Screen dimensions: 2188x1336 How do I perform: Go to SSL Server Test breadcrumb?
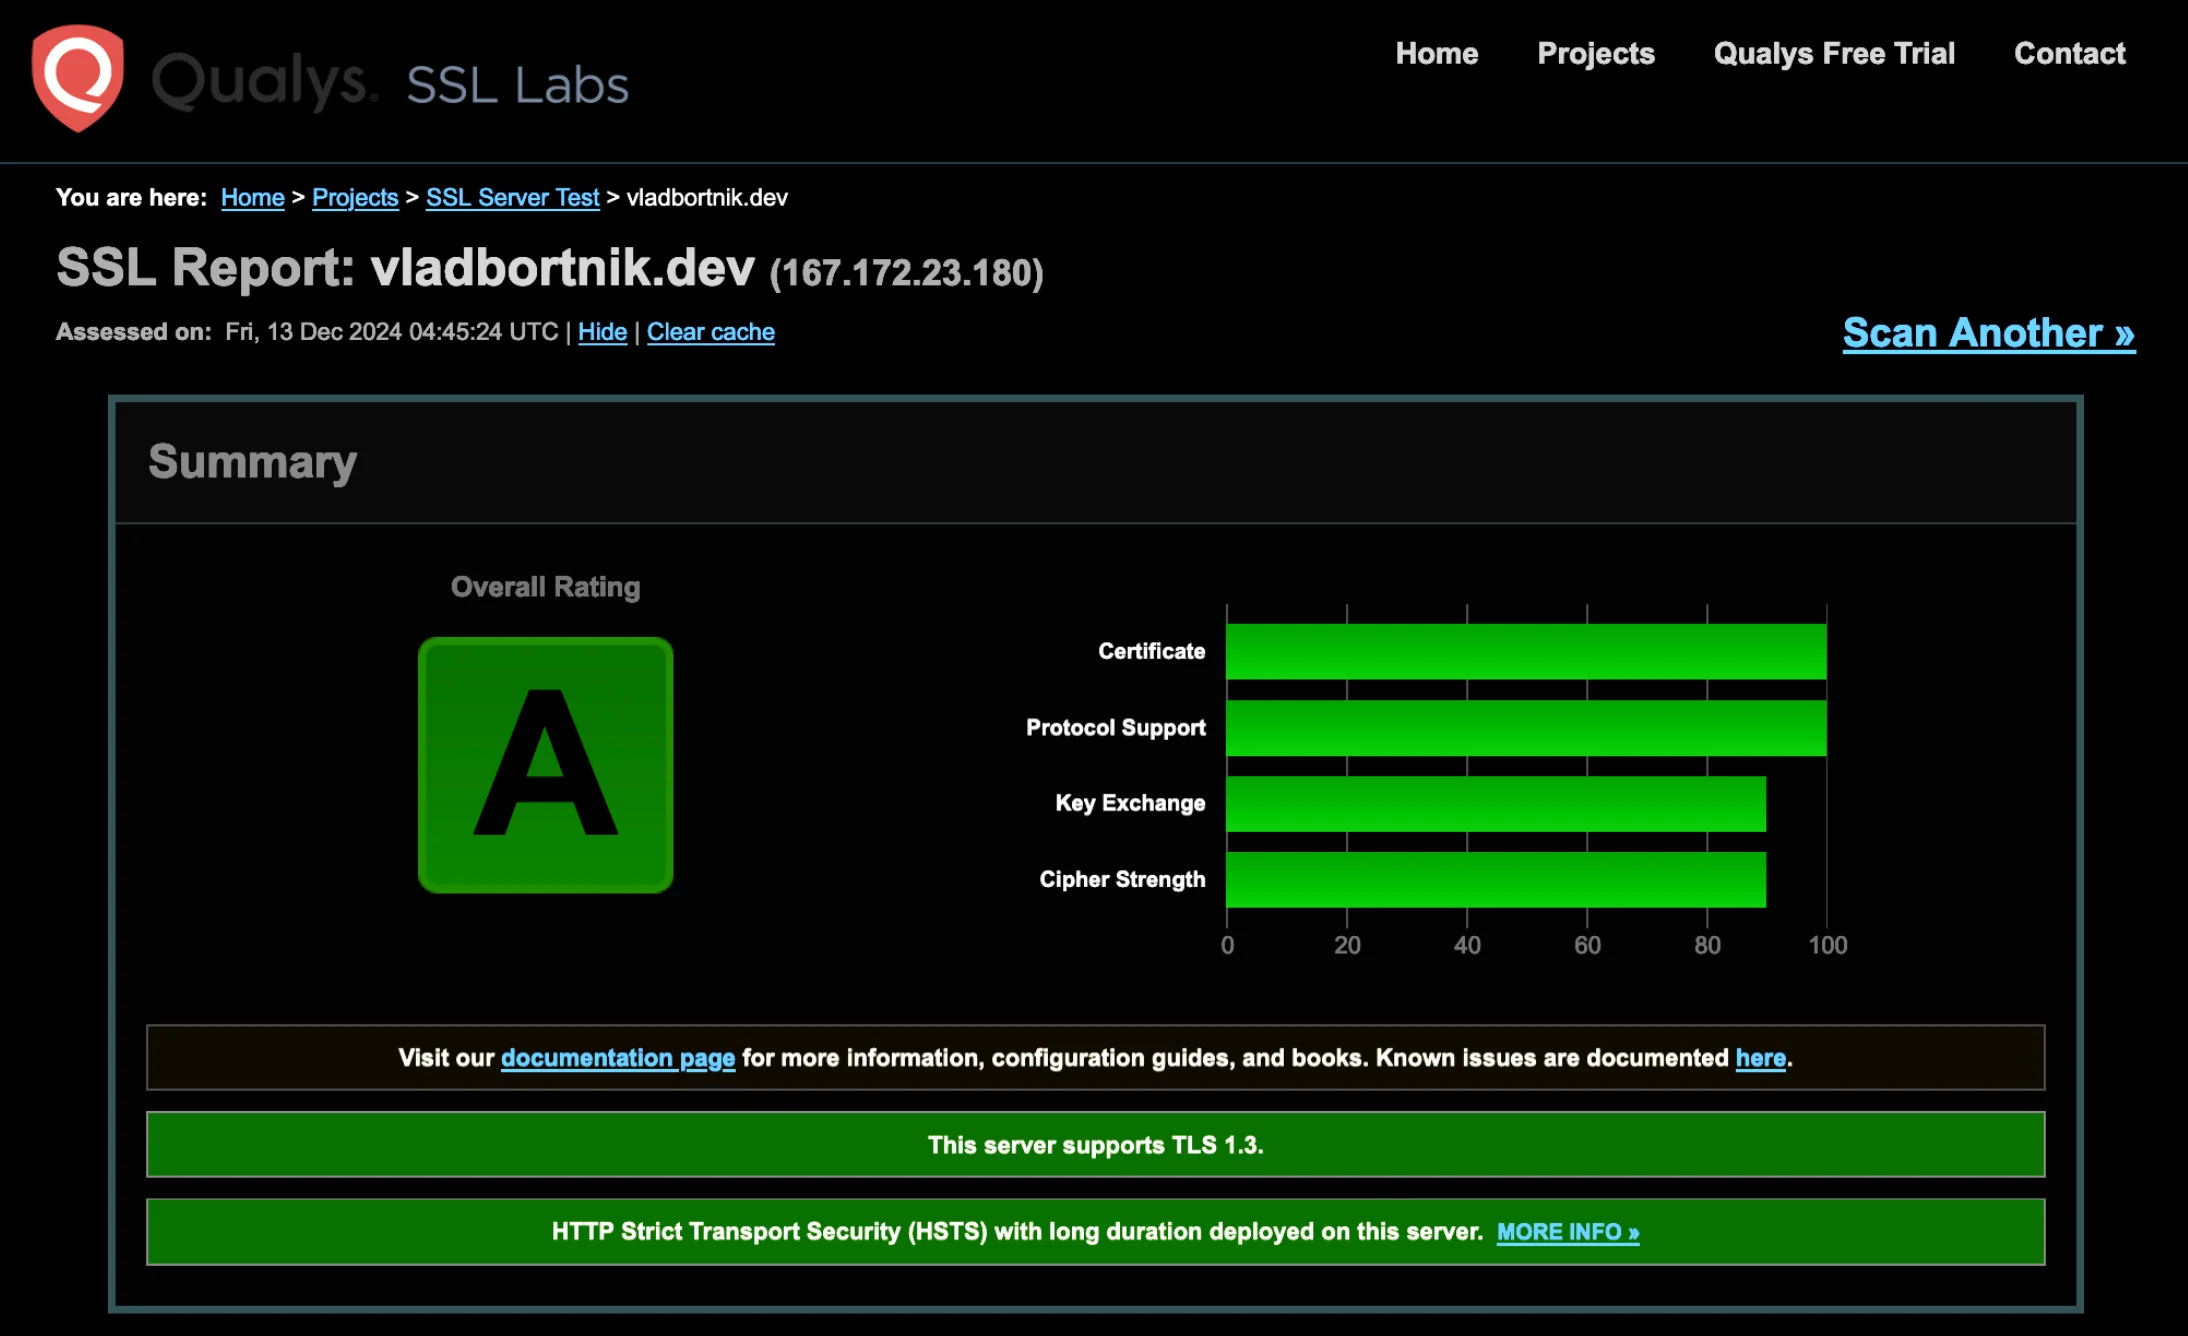coord(512,198)
